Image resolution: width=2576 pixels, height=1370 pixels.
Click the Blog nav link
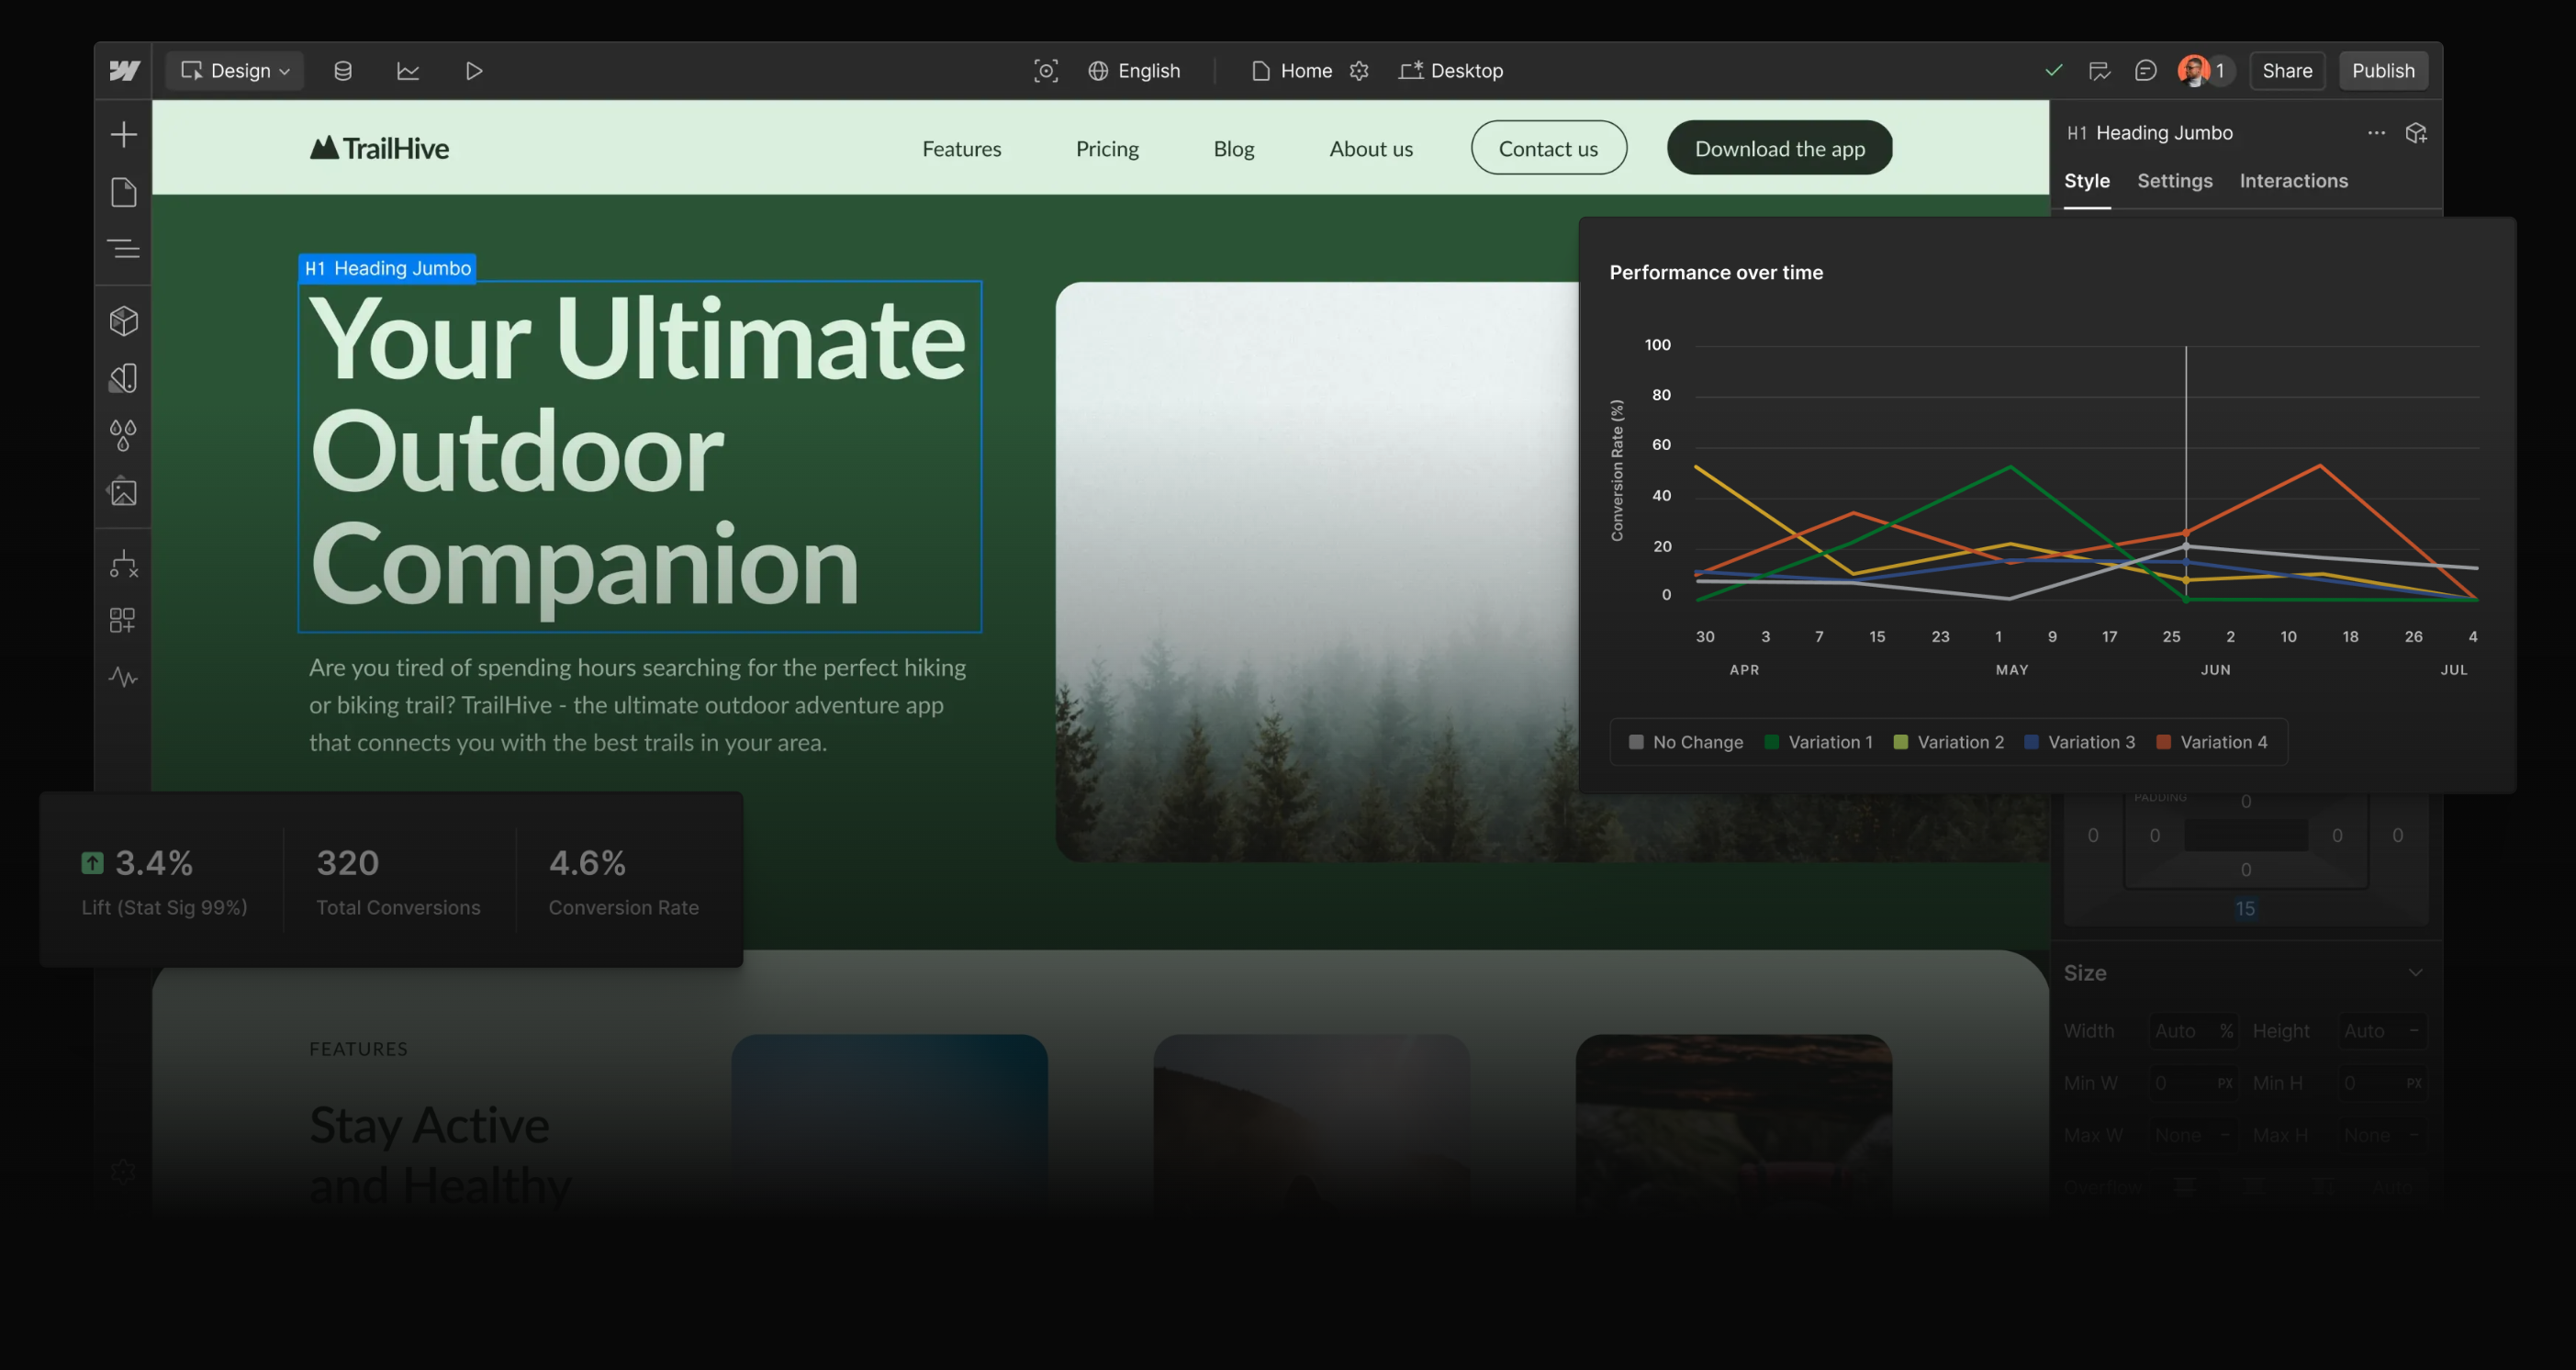(1234, 149)
